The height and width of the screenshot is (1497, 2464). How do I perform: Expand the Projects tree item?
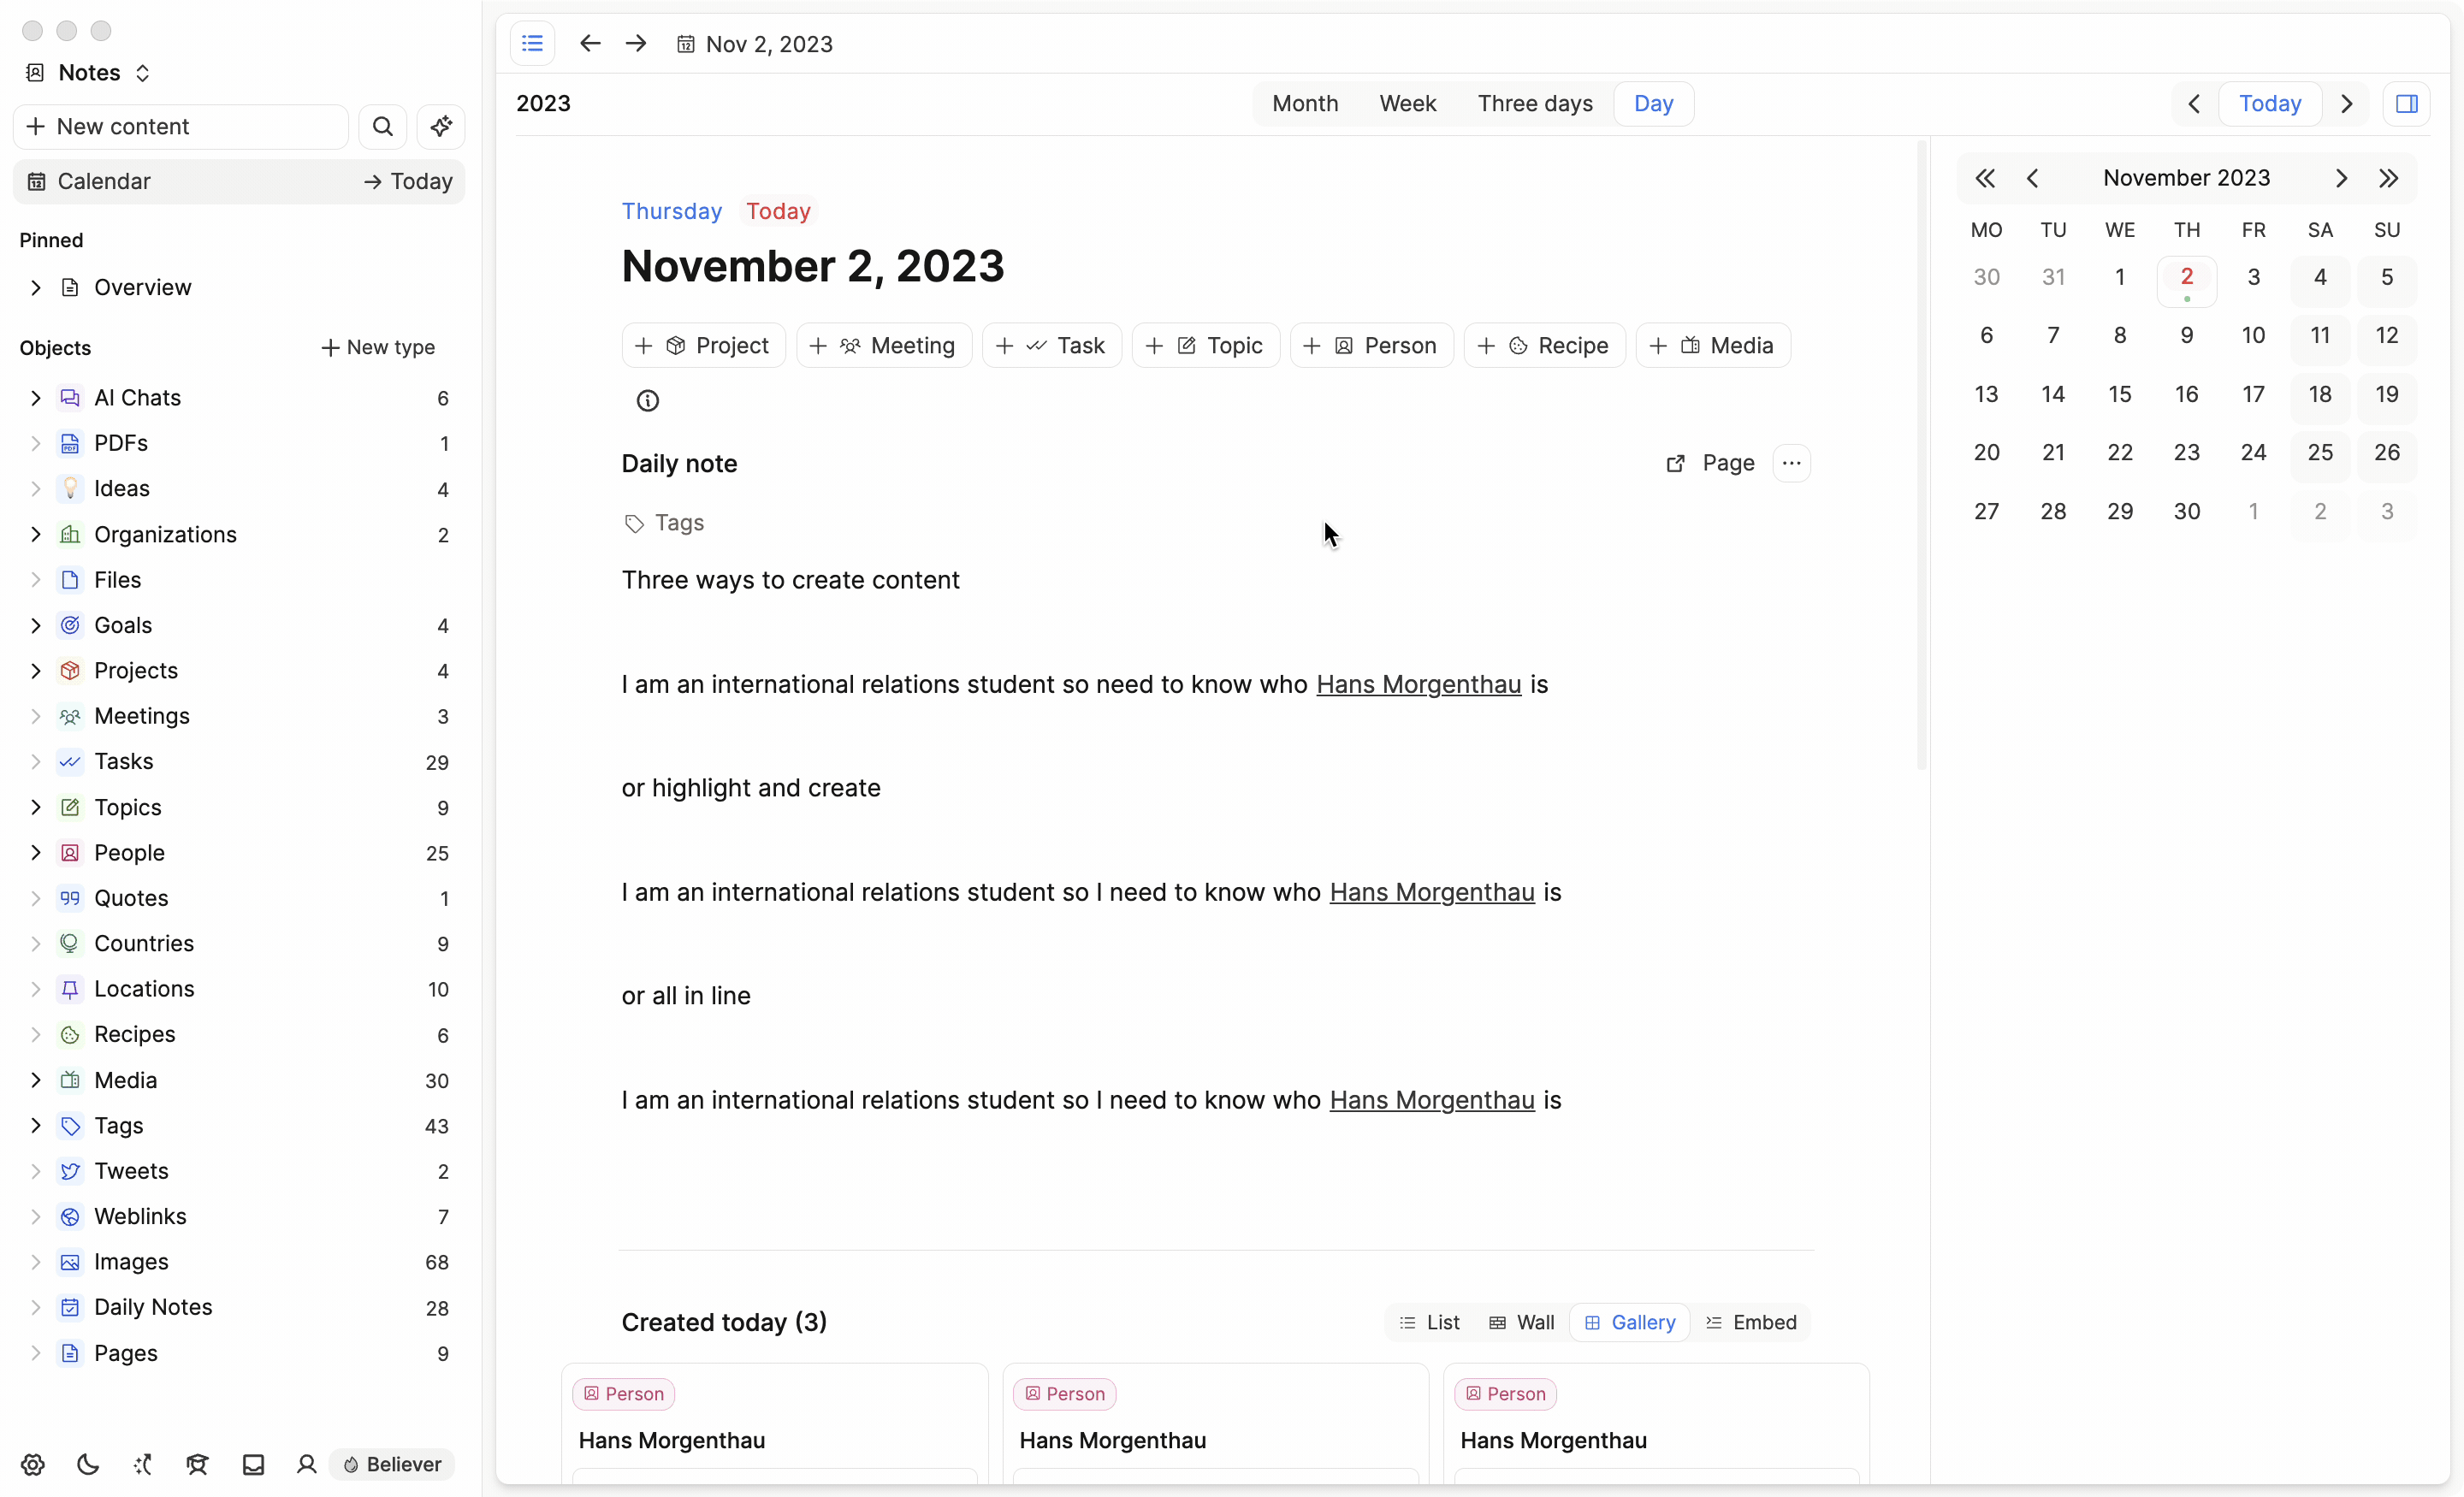(x=36, y=671)
